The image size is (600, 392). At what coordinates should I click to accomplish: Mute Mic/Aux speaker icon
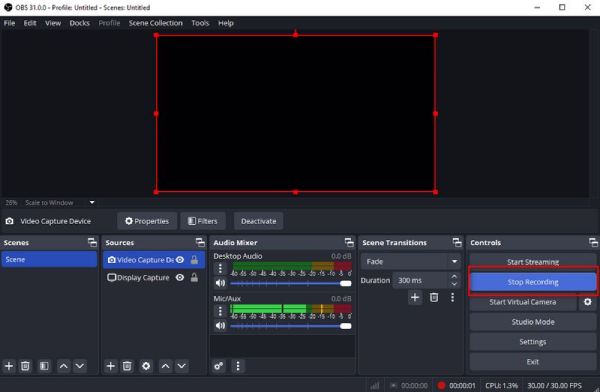pos(220,326)
